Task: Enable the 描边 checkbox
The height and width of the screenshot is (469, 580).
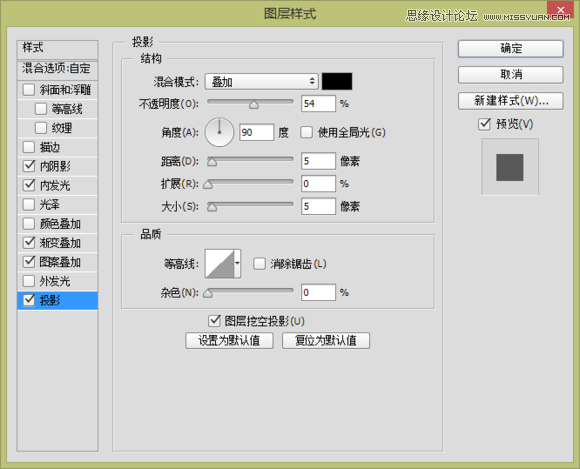Action: coord(29,147)
